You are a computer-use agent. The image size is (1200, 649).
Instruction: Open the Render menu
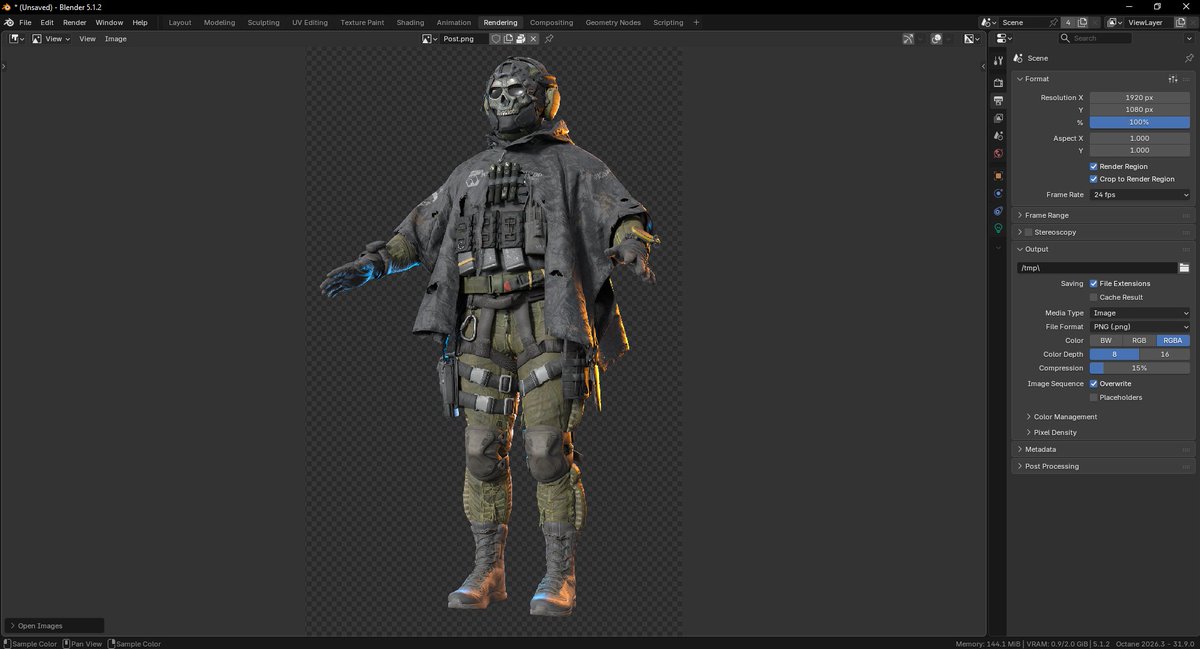75,22
